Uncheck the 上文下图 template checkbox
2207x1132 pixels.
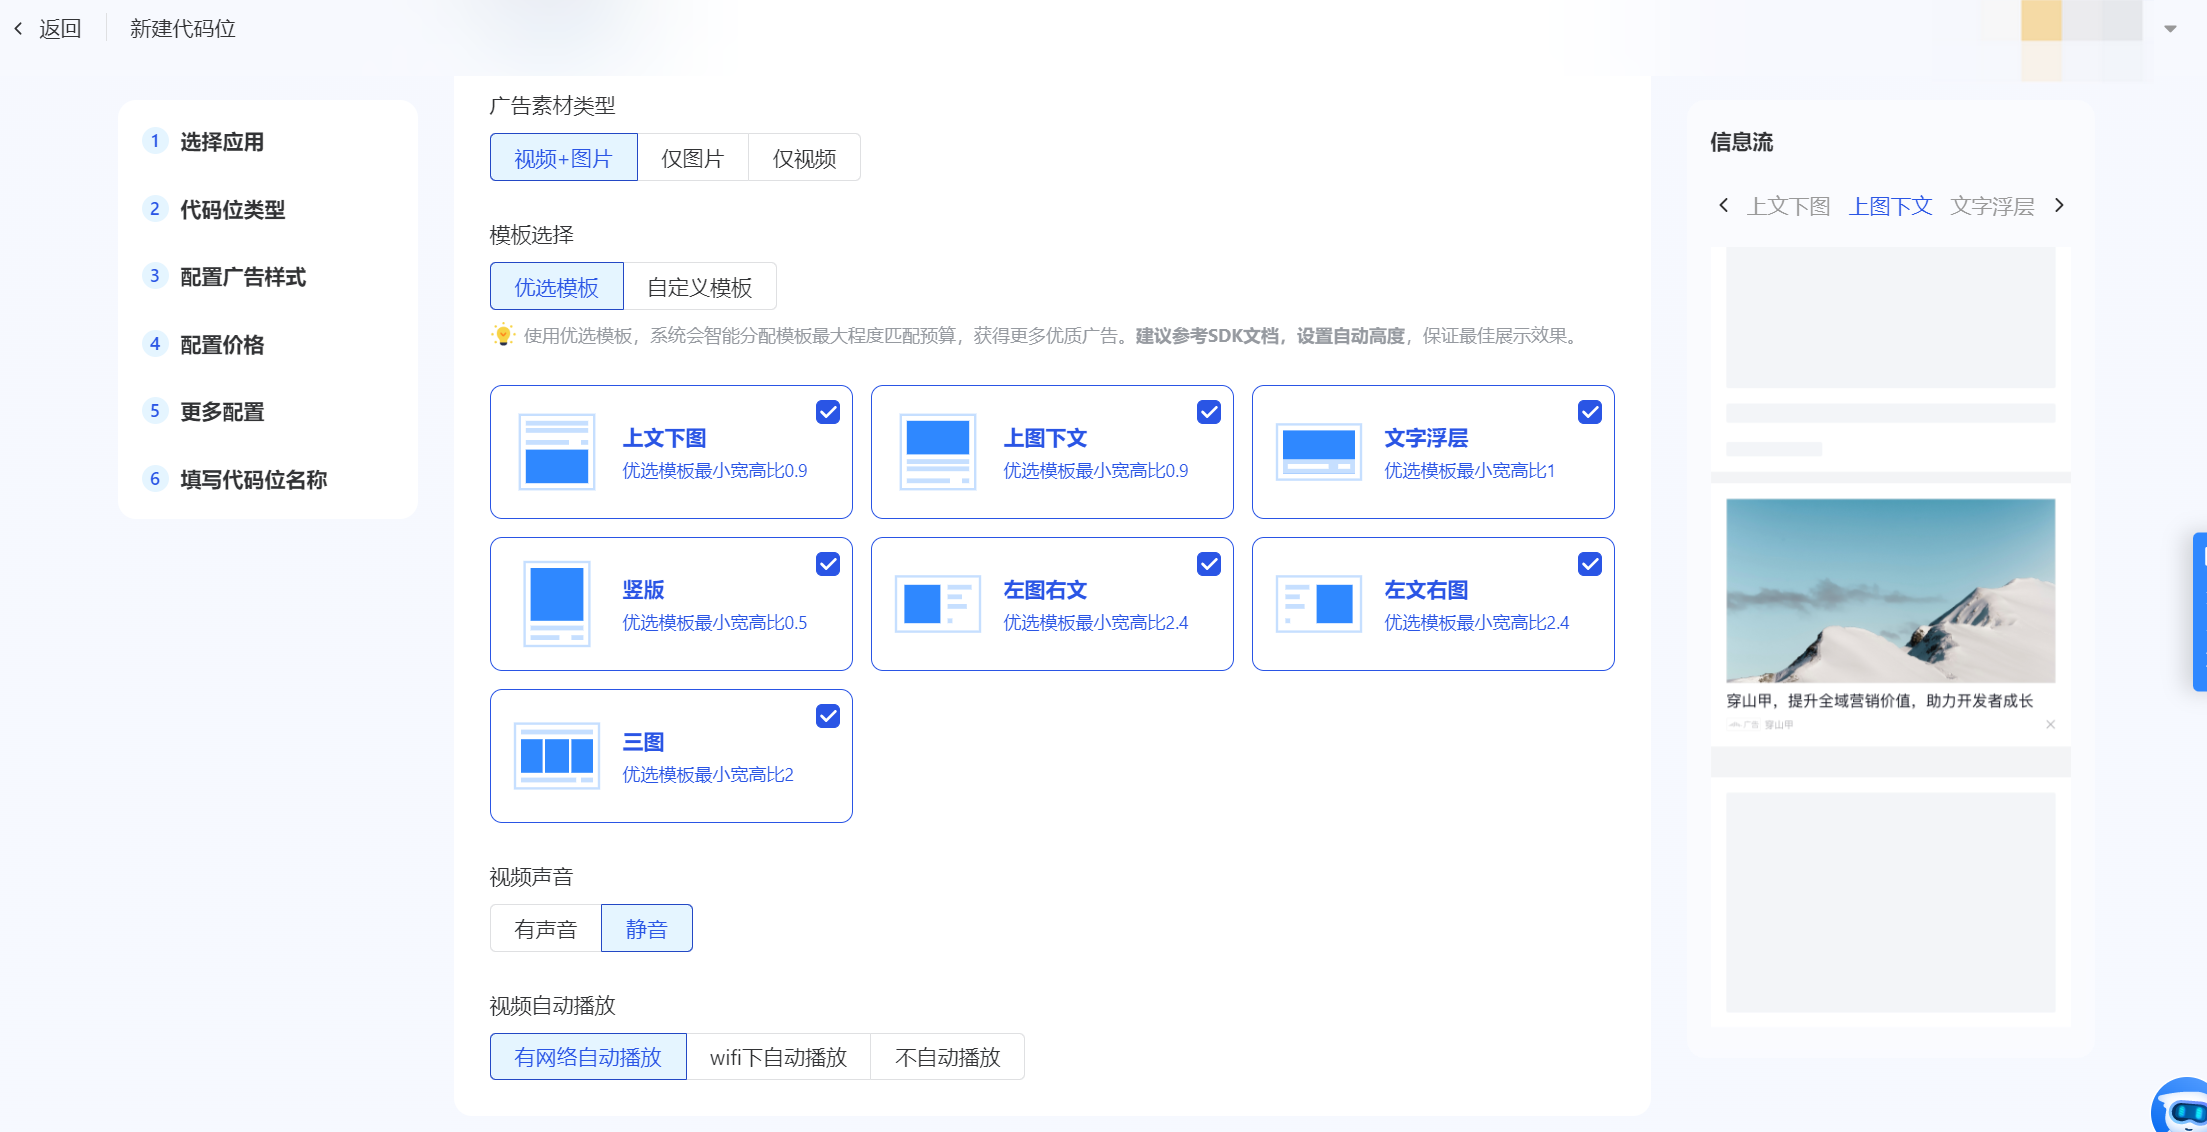tap(828, 412)
